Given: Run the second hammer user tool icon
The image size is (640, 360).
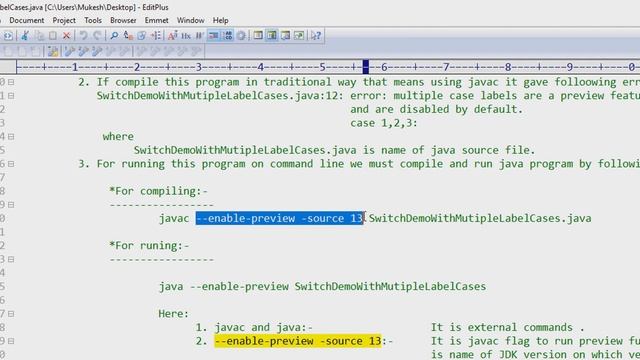Looking at the screenshot, I should tap(84, 51).
